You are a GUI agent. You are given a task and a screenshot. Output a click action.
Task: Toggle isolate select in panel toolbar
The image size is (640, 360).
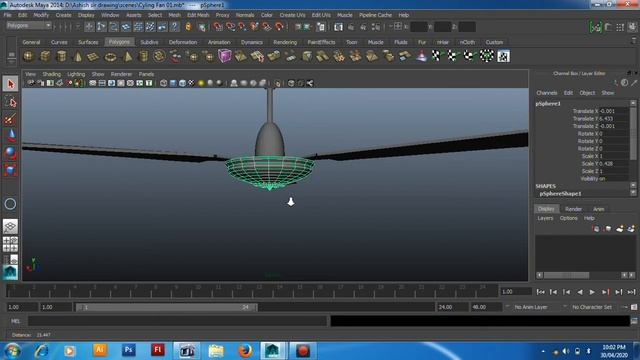click(x=277, y=83)
